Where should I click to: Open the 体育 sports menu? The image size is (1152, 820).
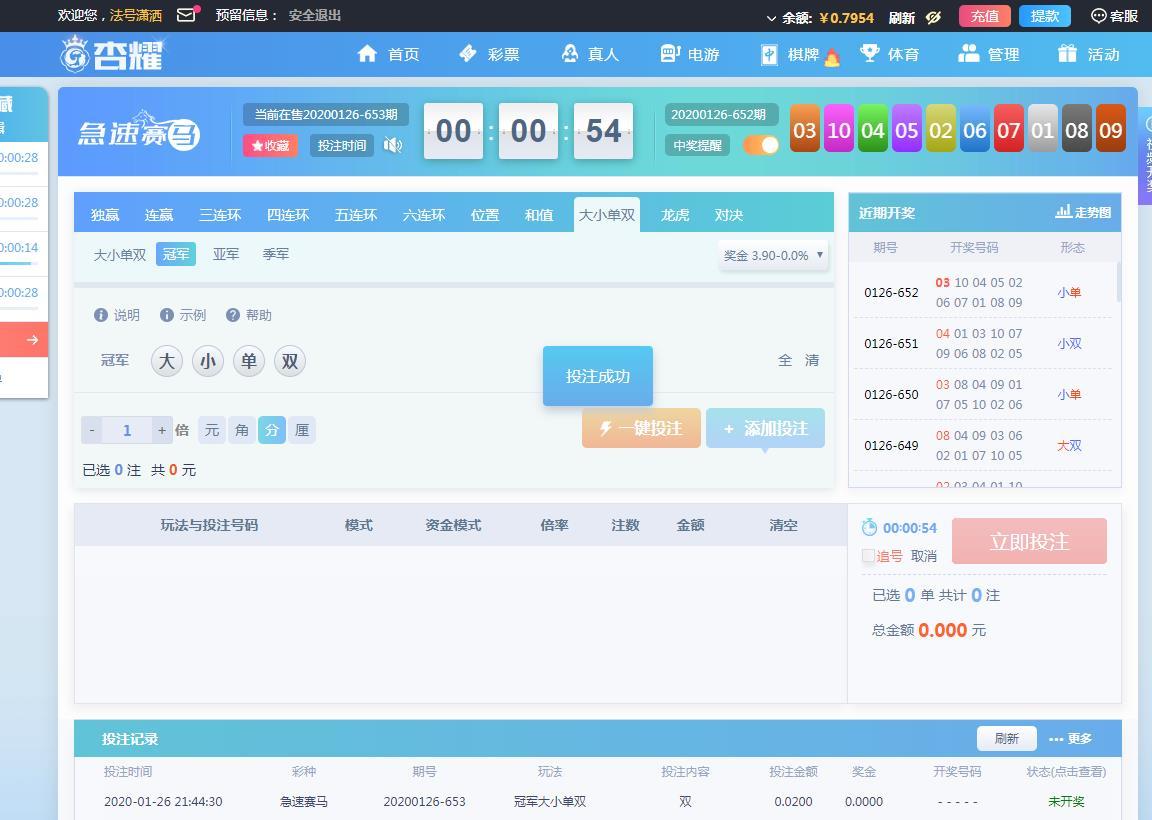click(890, 54)
